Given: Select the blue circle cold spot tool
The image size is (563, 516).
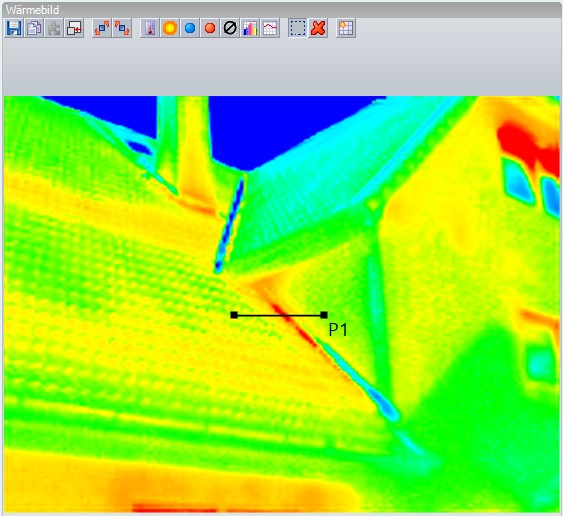Looking at the screenshot, I should (190, 28).
